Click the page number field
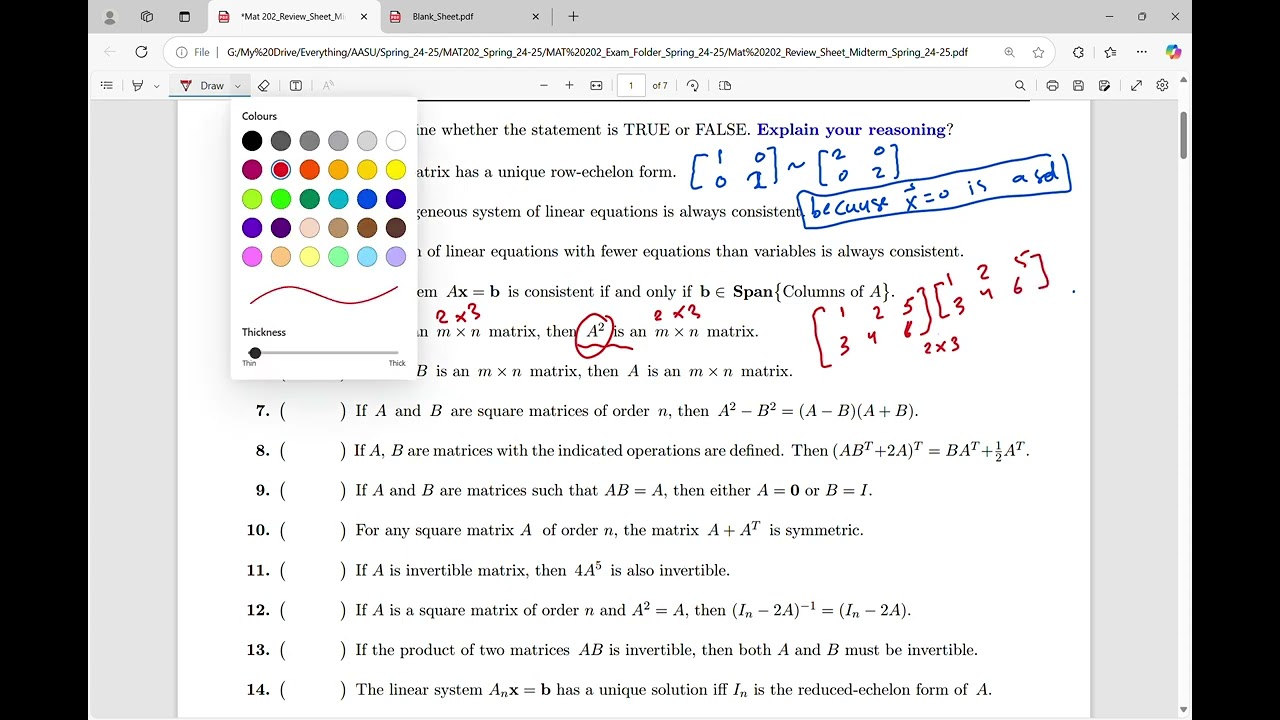The image size is (1280, 720). 631,86
